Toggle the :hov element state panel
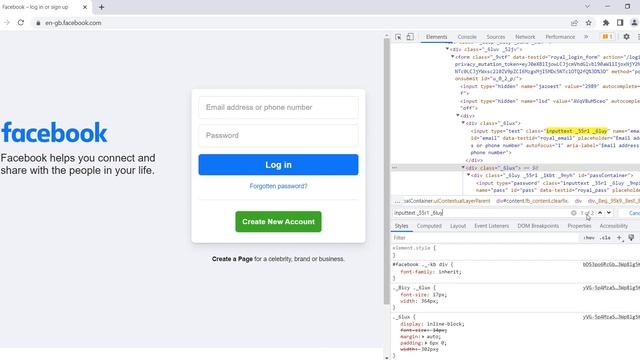The width and height of the screenshot is (640, 360). point(589,238)
